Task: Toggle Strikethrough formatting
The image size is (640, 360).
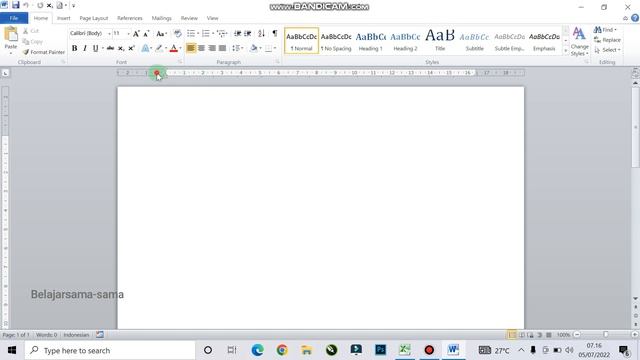Action: pyautogui.click(x=110, y=48)
